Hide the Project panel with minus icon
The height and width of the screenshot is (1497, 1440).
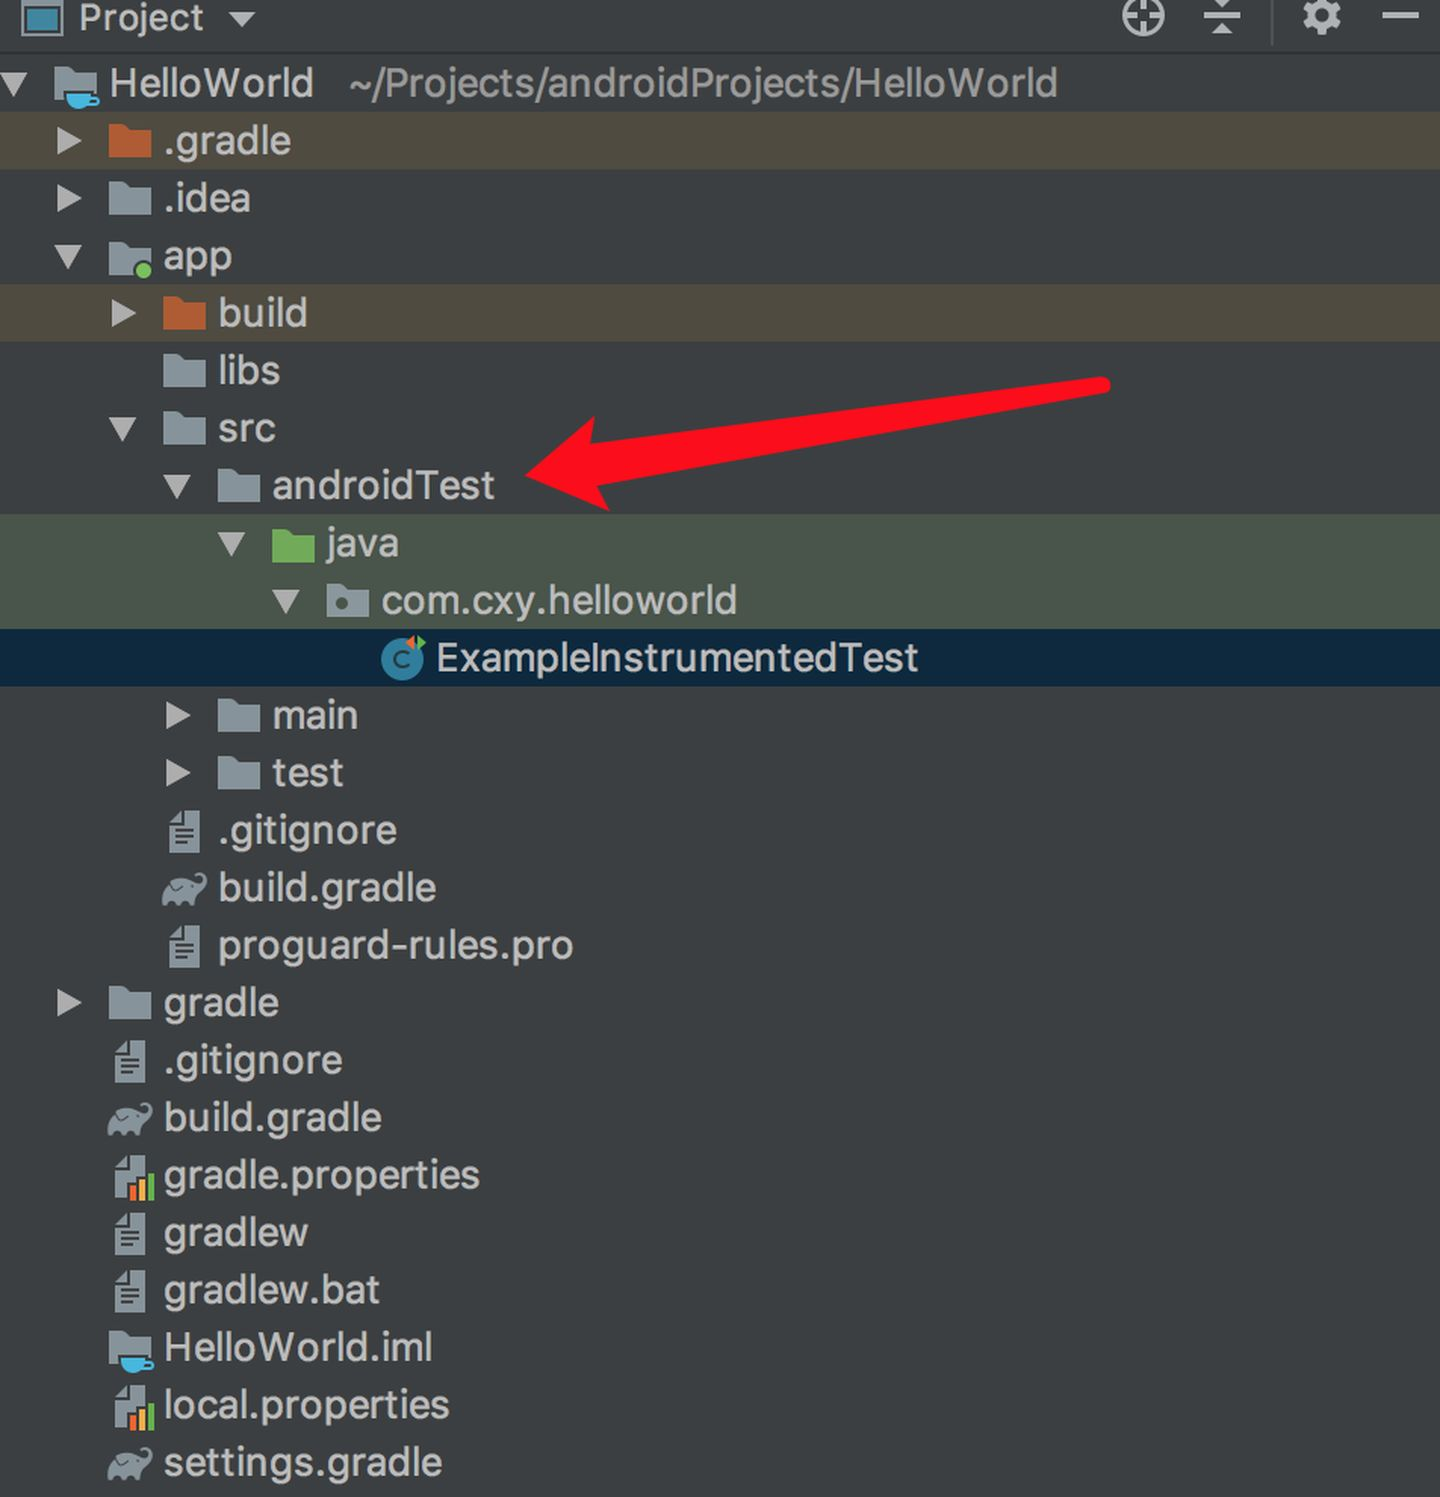(x=1400, y=15)
